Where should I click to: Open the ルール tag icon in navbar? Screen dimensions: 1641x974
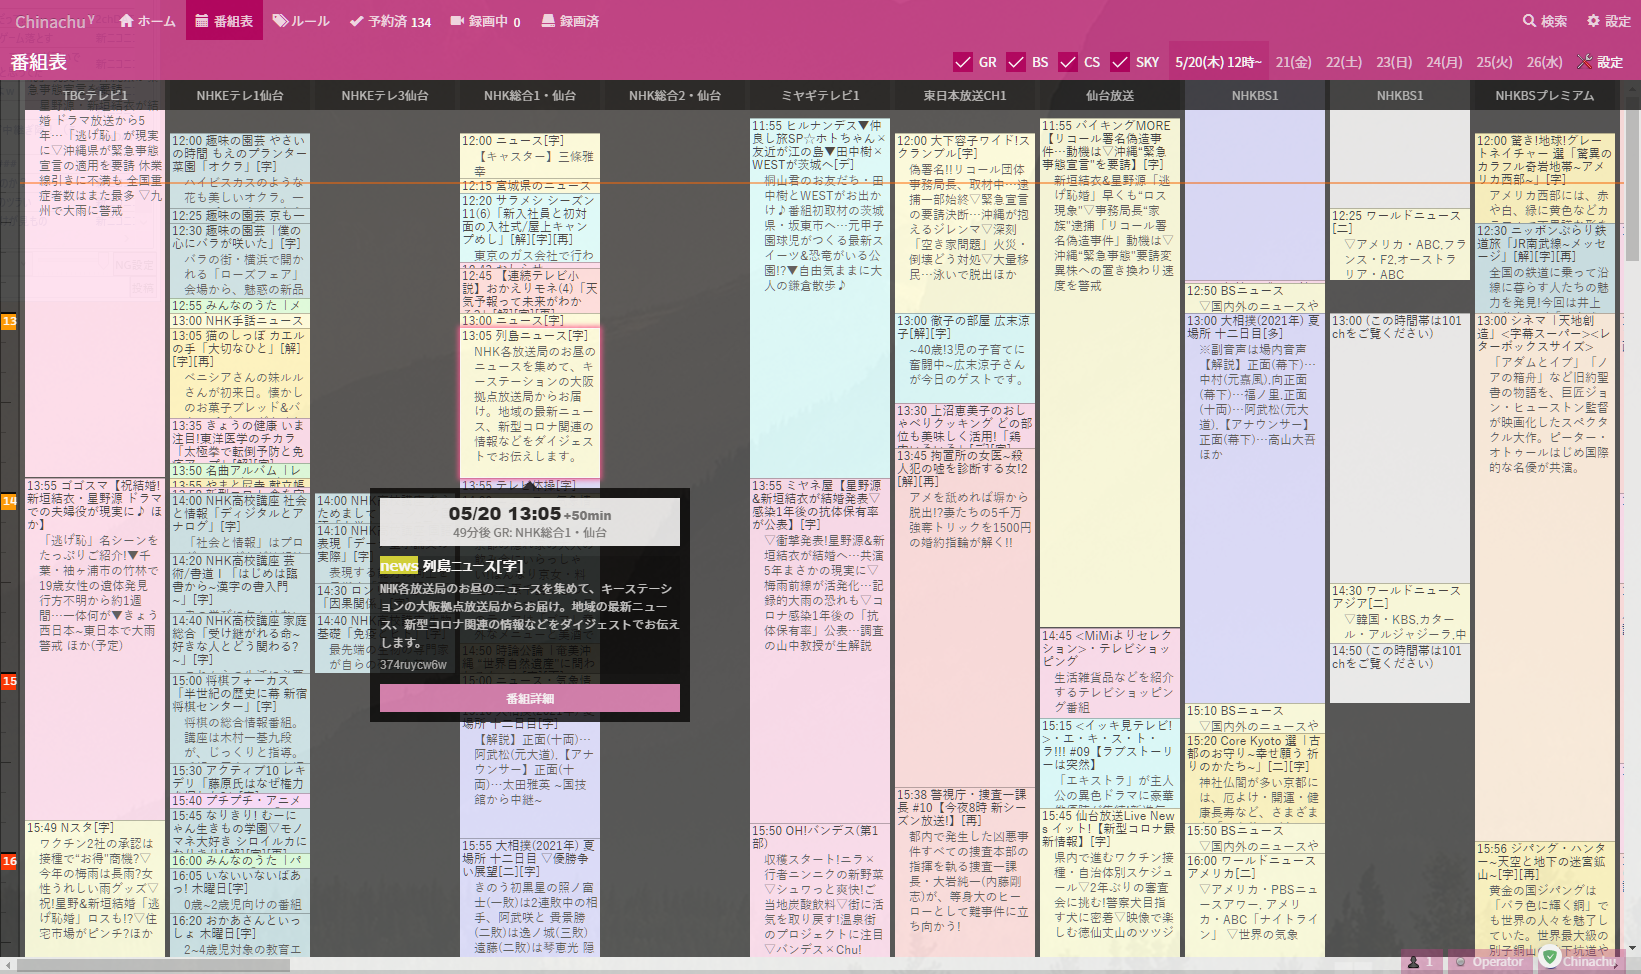(x=279, y=20)
